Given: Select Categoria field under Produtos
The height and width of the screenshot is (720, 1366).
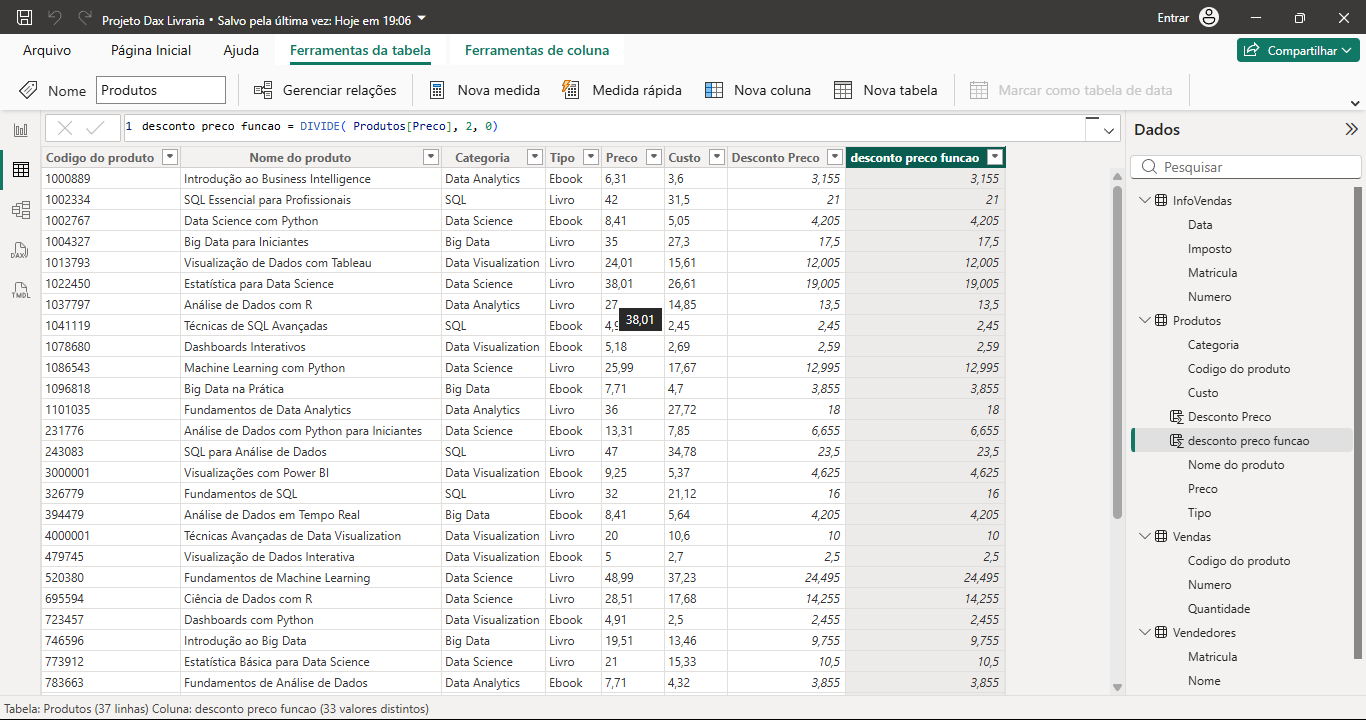Looking at the screenshot, I should (1213, 345).
